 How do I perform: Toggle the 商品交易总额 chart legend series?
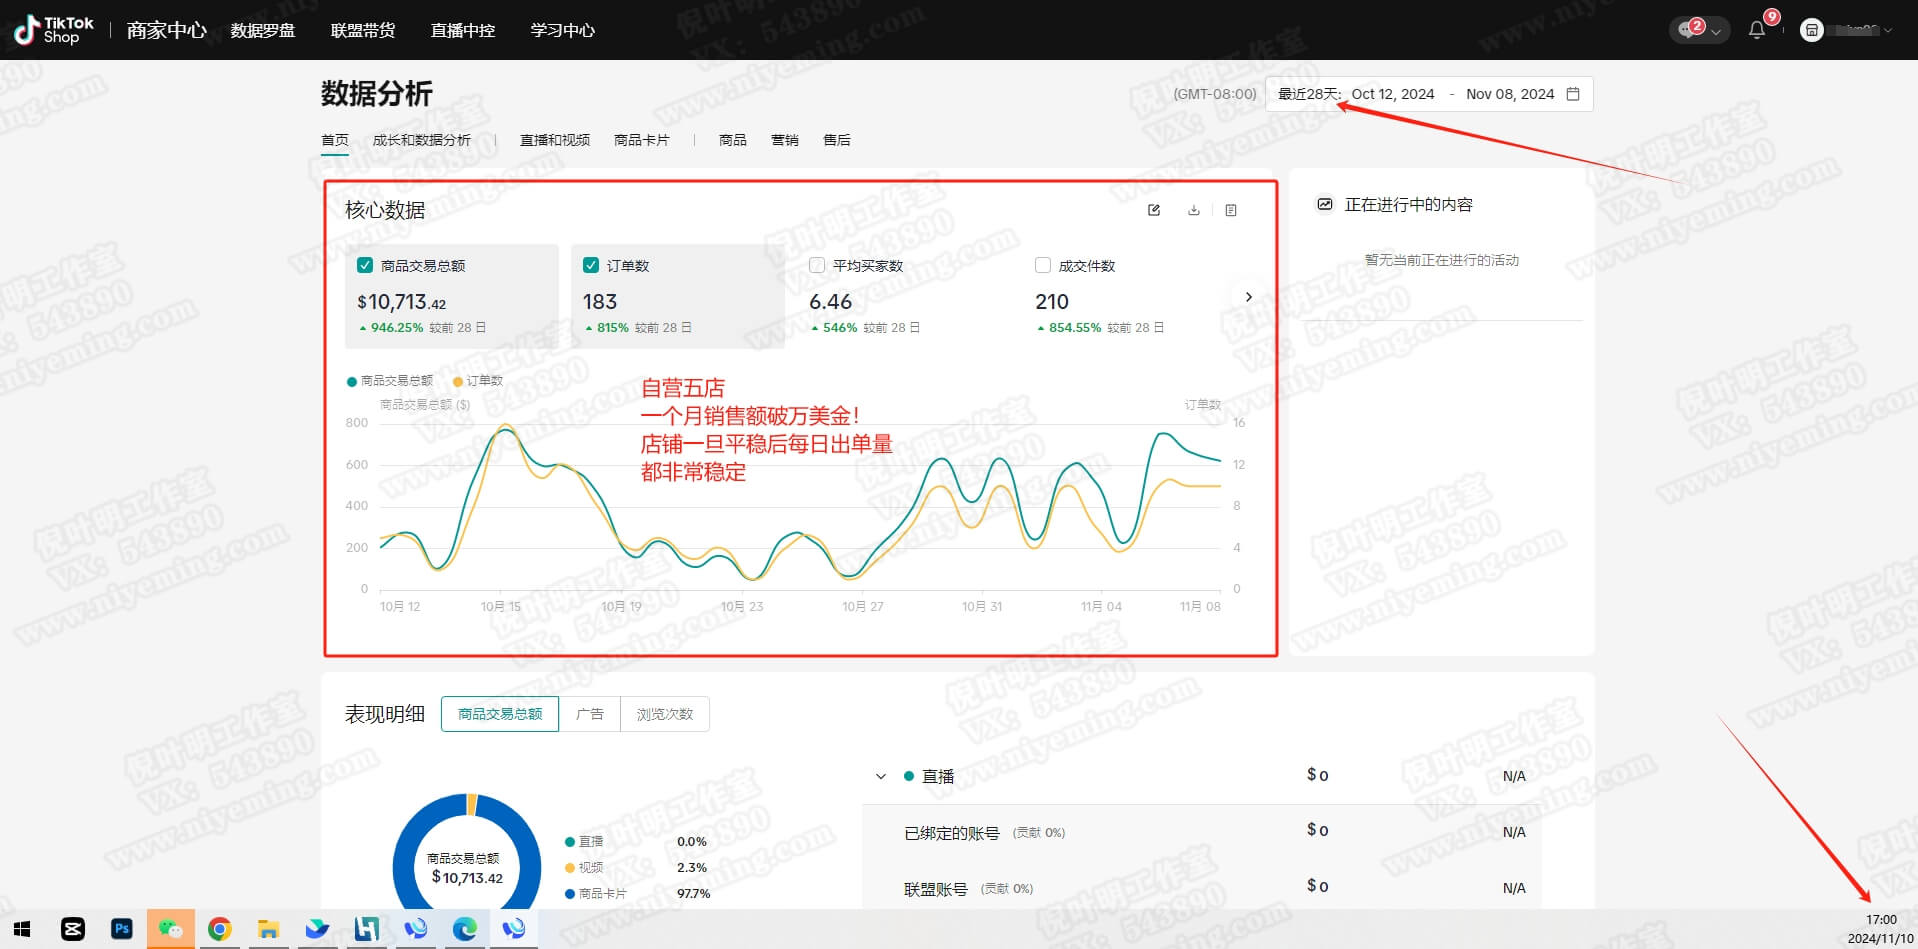pyautogui.click(x=390, y=381)
